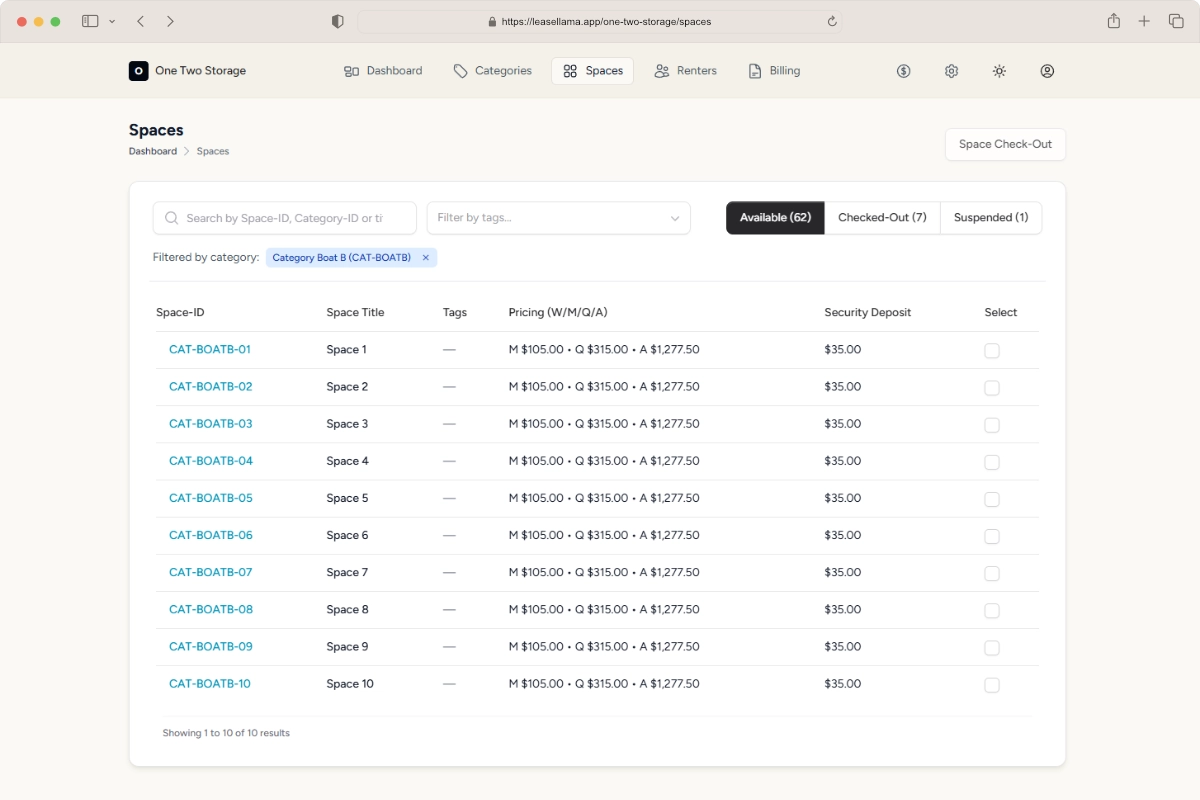Image resolution: width=1200 pixels, height=800 pixels.
Task: Open the Categories nav item
Action: click(x=492, y=71)
